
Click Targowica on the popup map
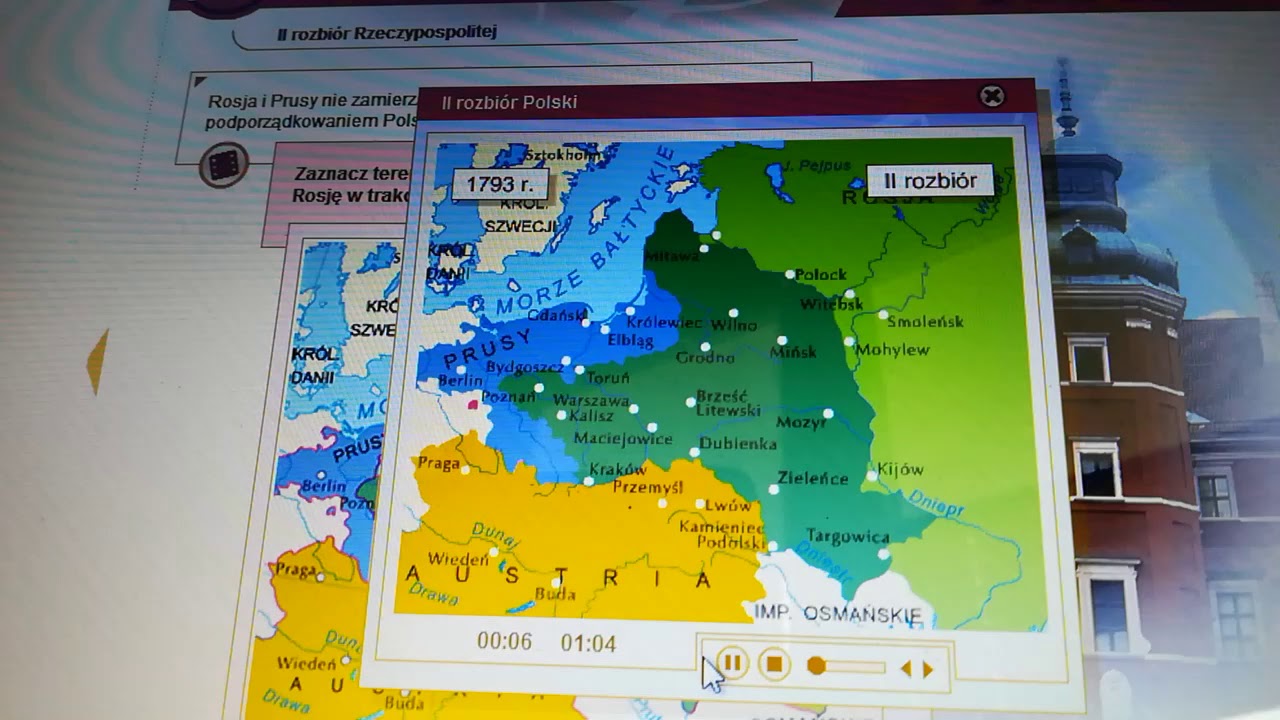(847, 536)
